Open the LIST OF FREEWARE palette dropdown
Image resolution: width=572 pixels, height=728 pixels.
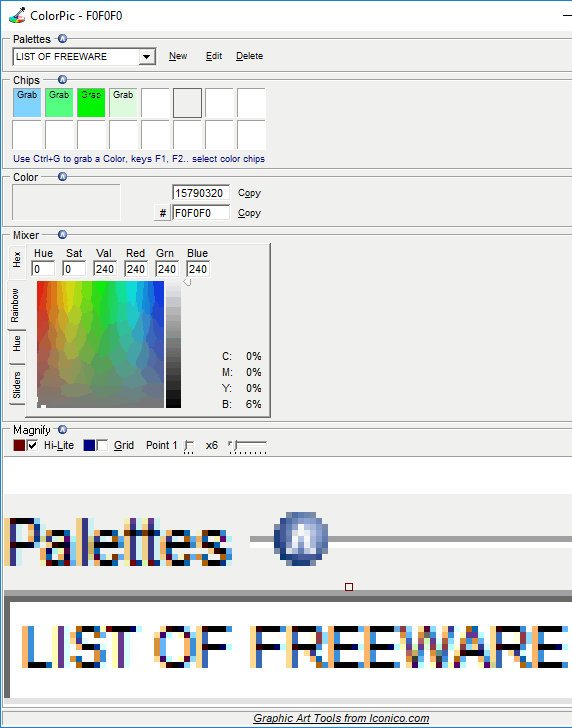(146, 57)
